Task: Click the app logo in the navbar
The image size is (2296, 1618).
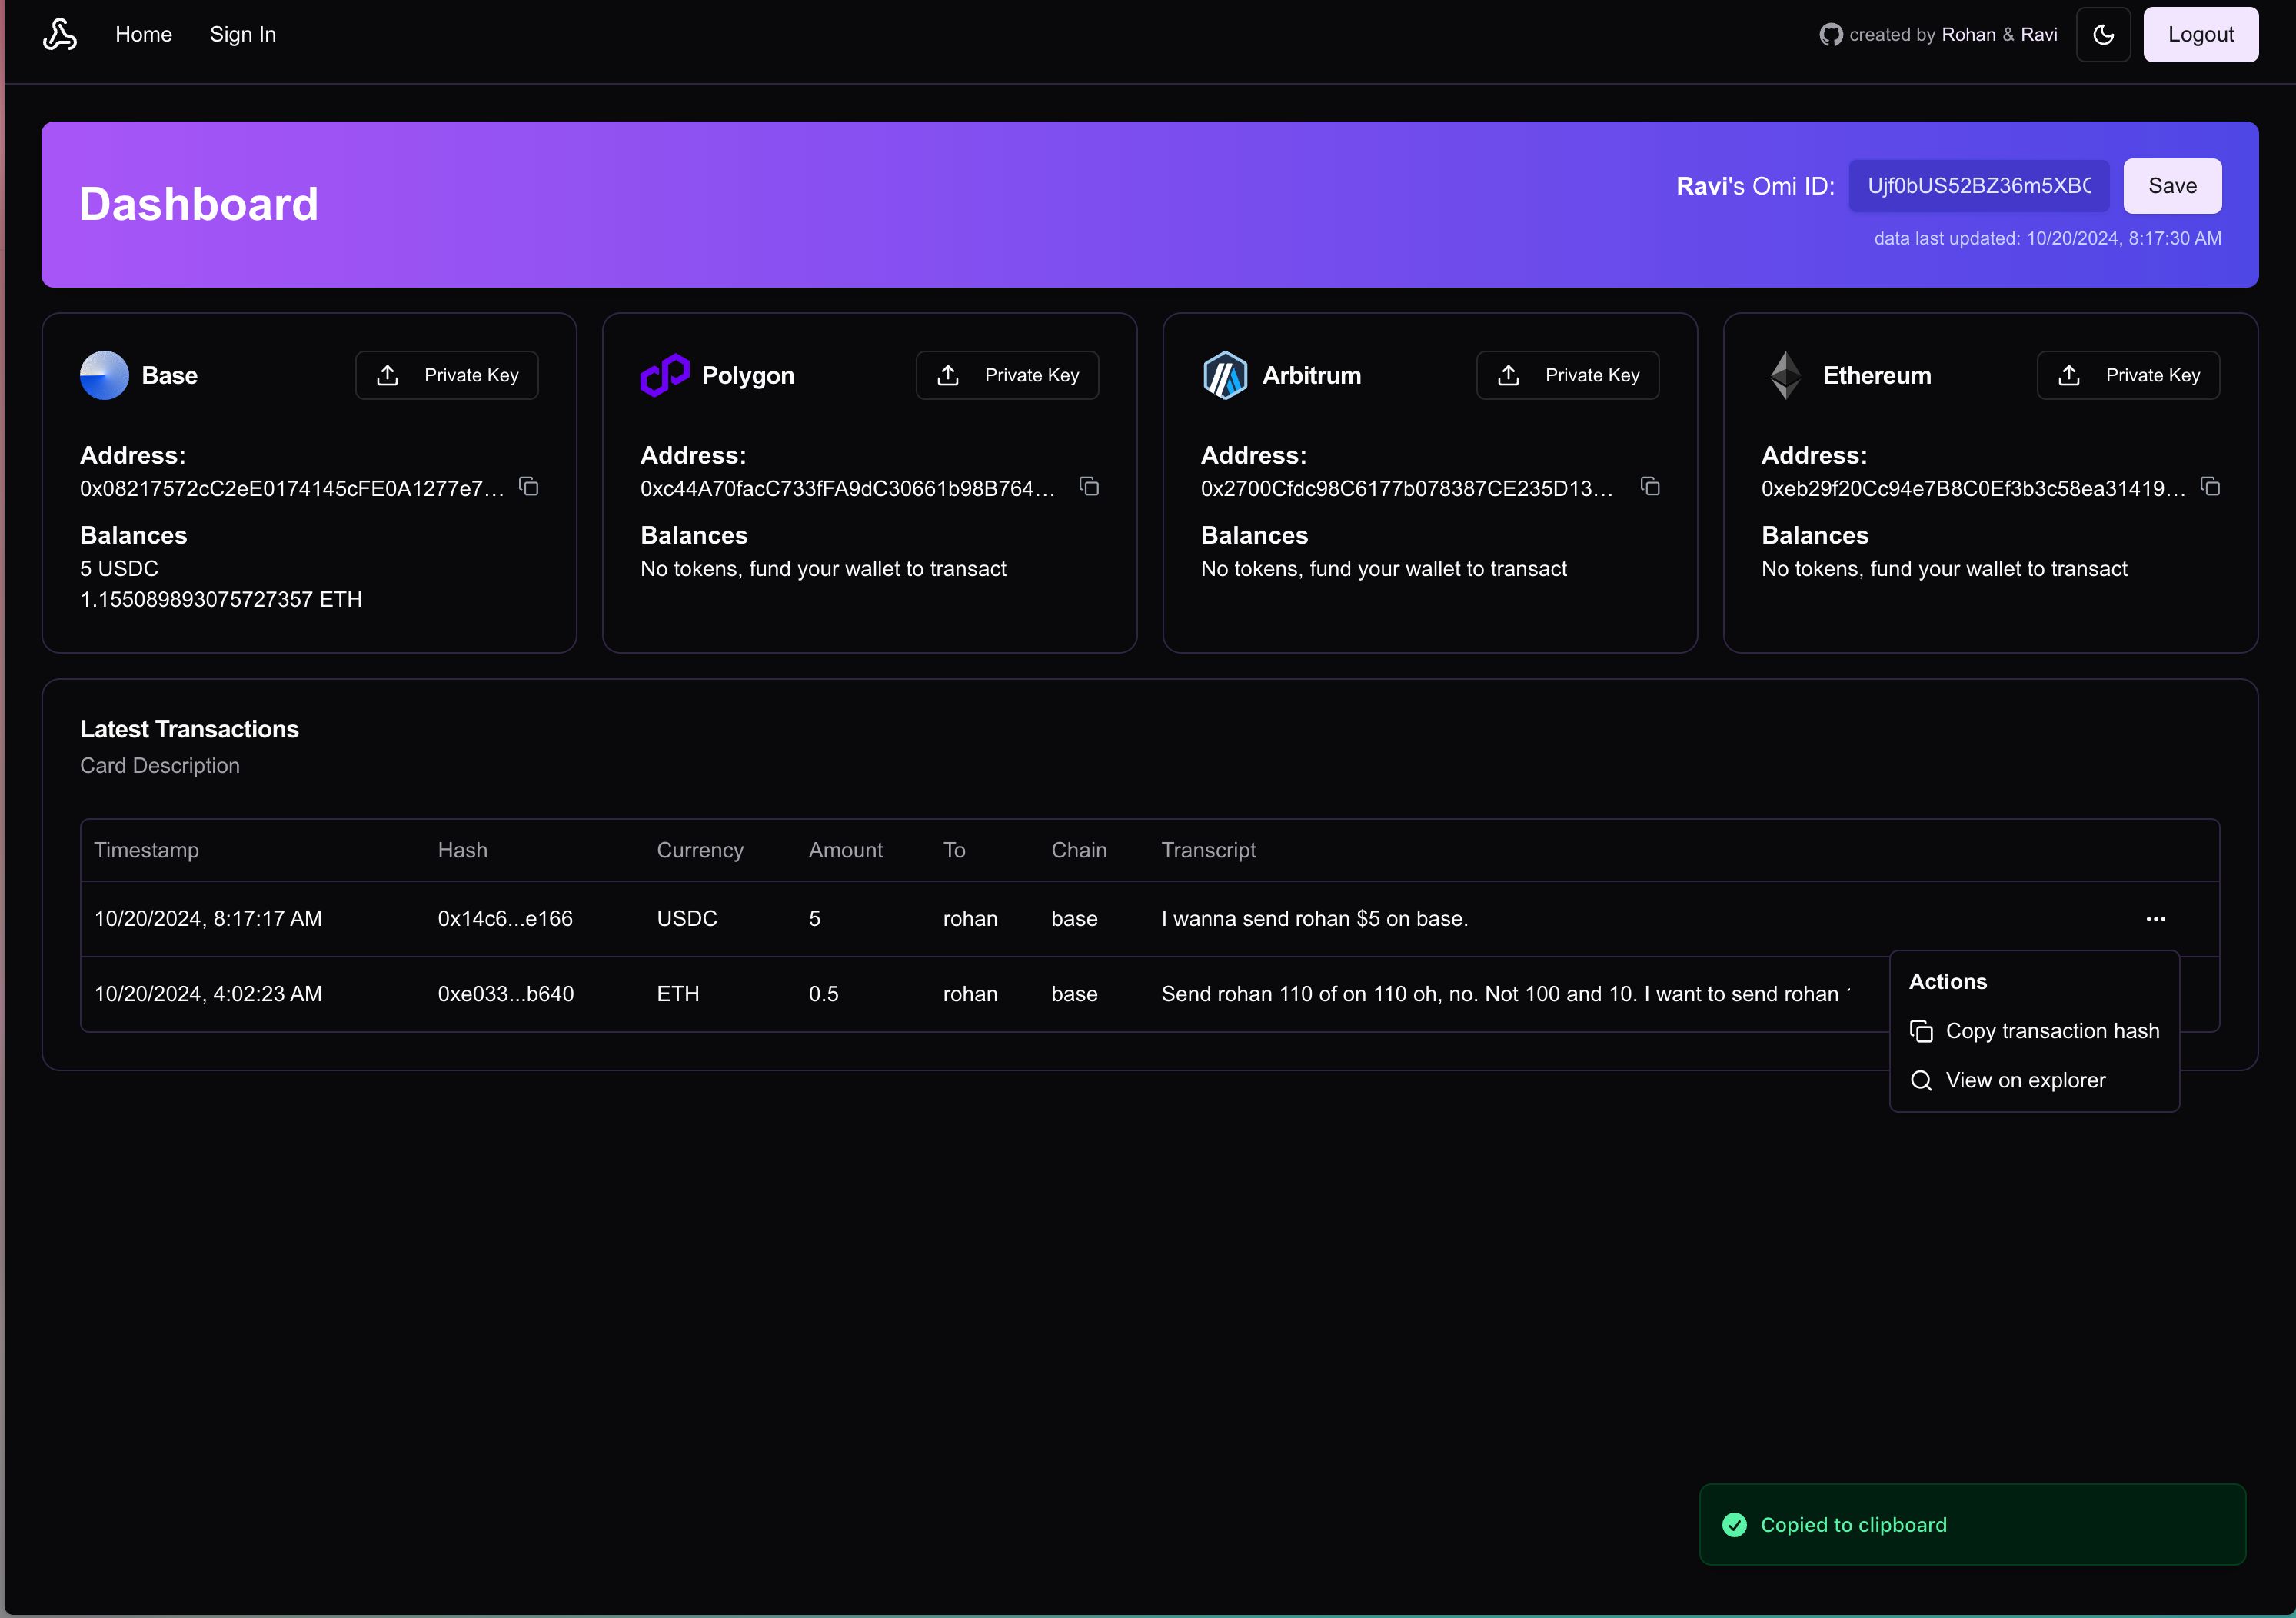Action: (60, 34)
